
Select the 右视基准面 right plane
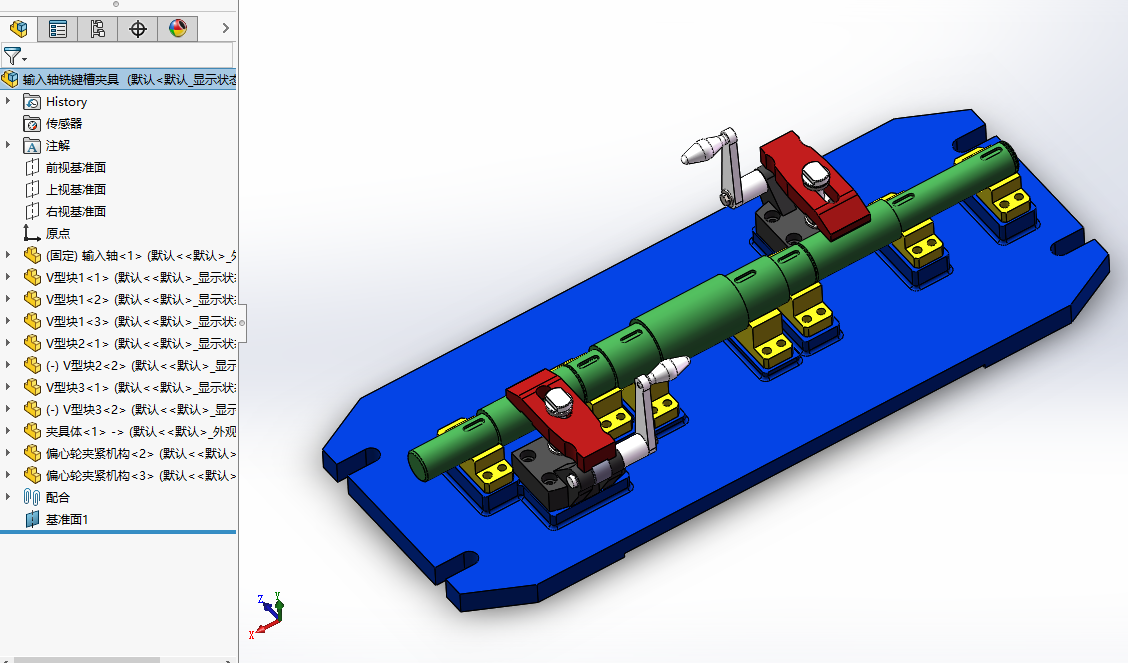76,211
